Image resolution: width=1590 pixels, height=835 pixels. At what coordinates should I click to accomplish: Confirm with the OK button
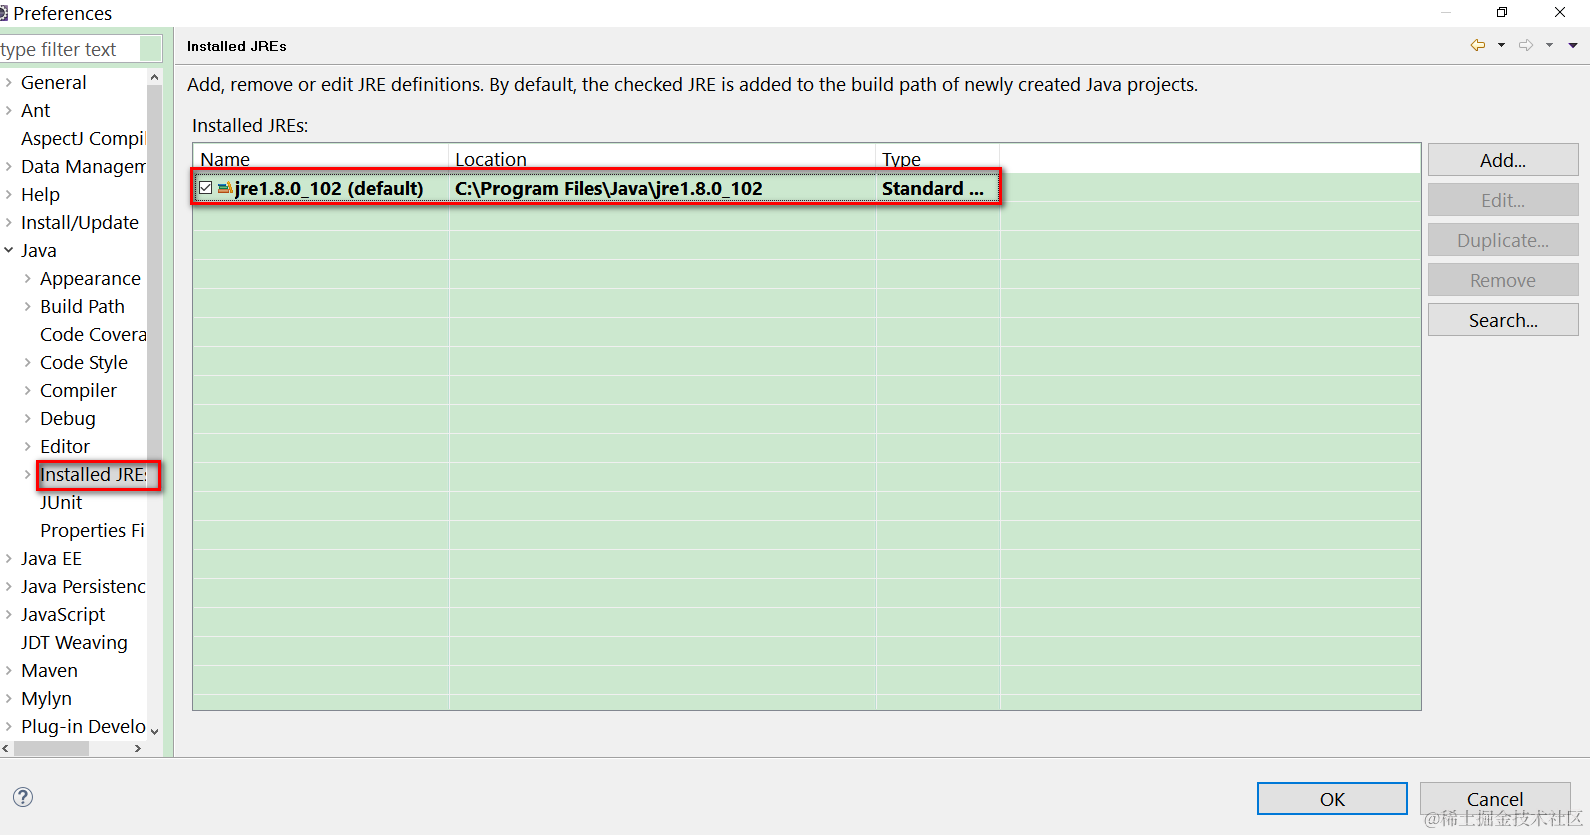(x=1332, y=799)
